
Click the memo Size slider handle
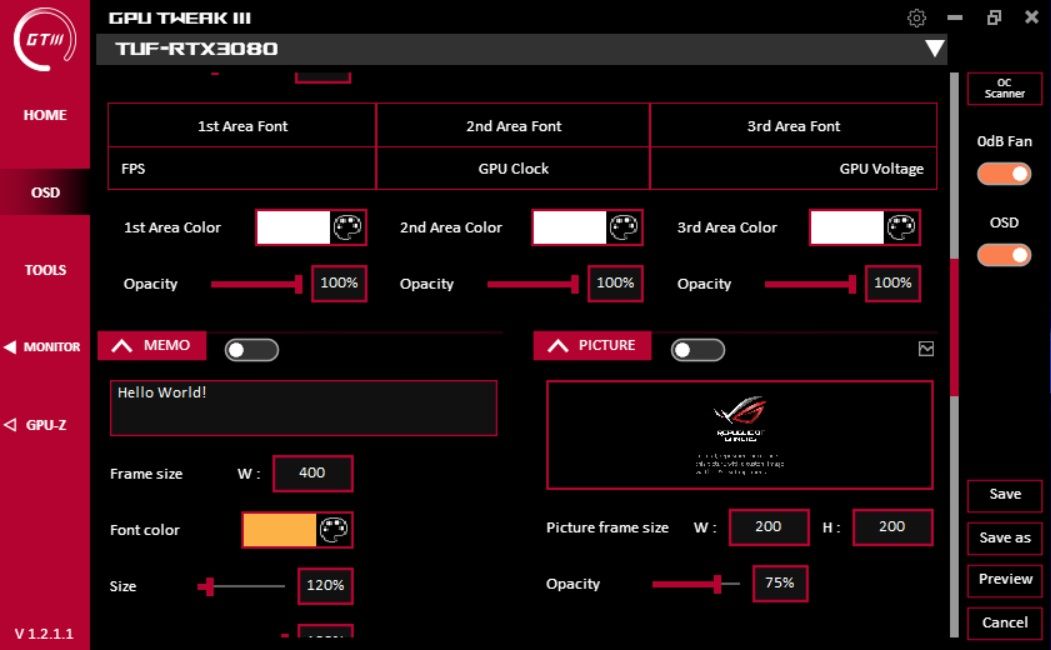coord(210,586)
